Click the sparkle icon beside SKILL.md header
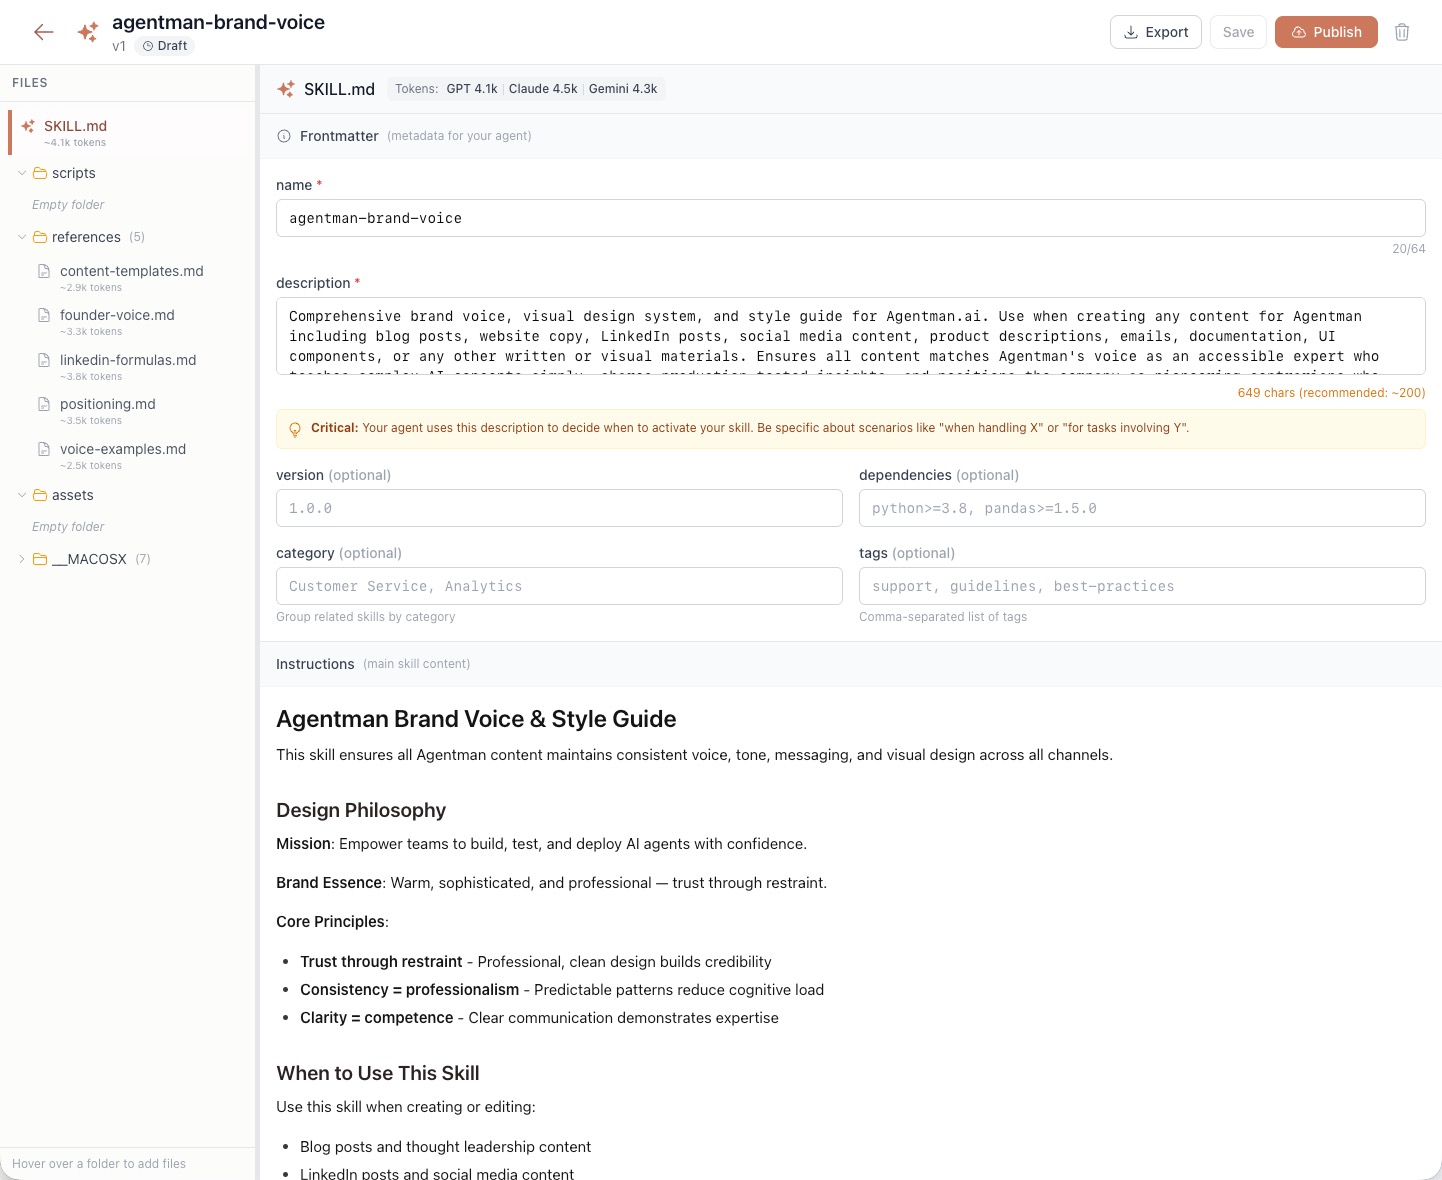 [286, 89]
